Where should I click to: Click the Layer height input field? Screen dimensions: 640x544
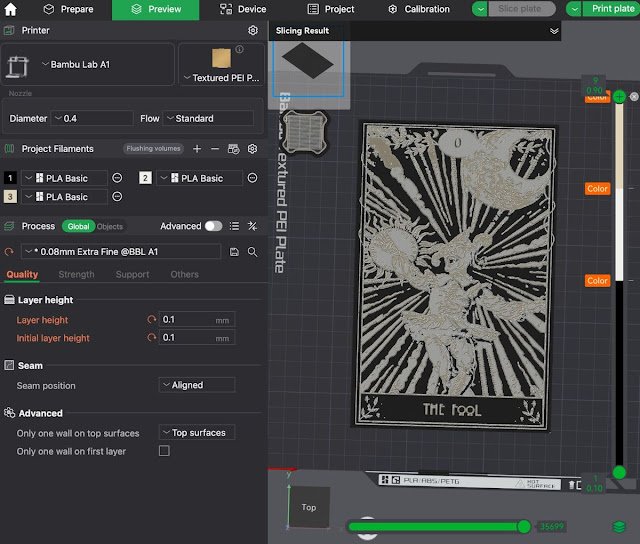pos(187,320)
